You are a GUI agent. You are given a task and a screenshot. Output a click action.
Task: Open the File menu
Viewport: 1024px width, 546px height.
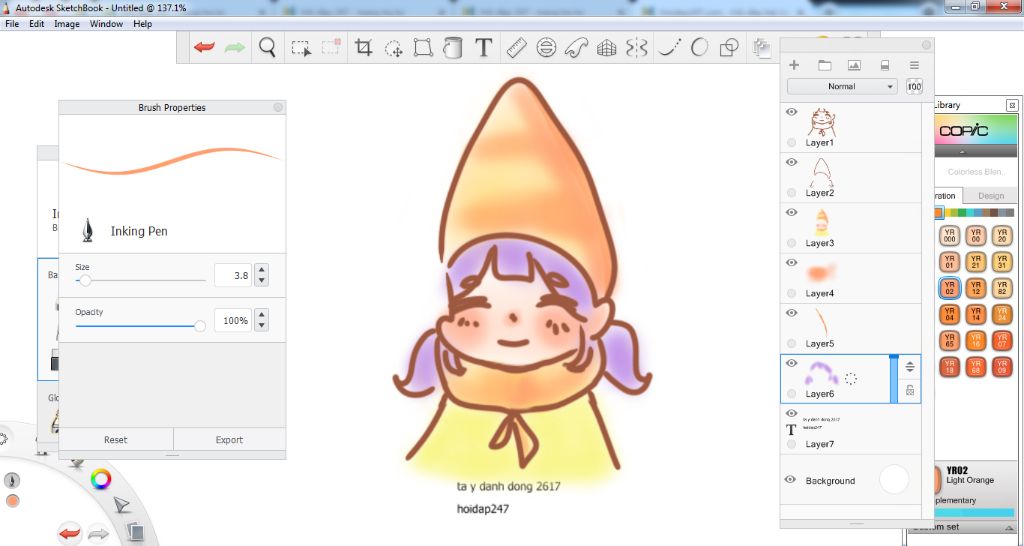12,24
